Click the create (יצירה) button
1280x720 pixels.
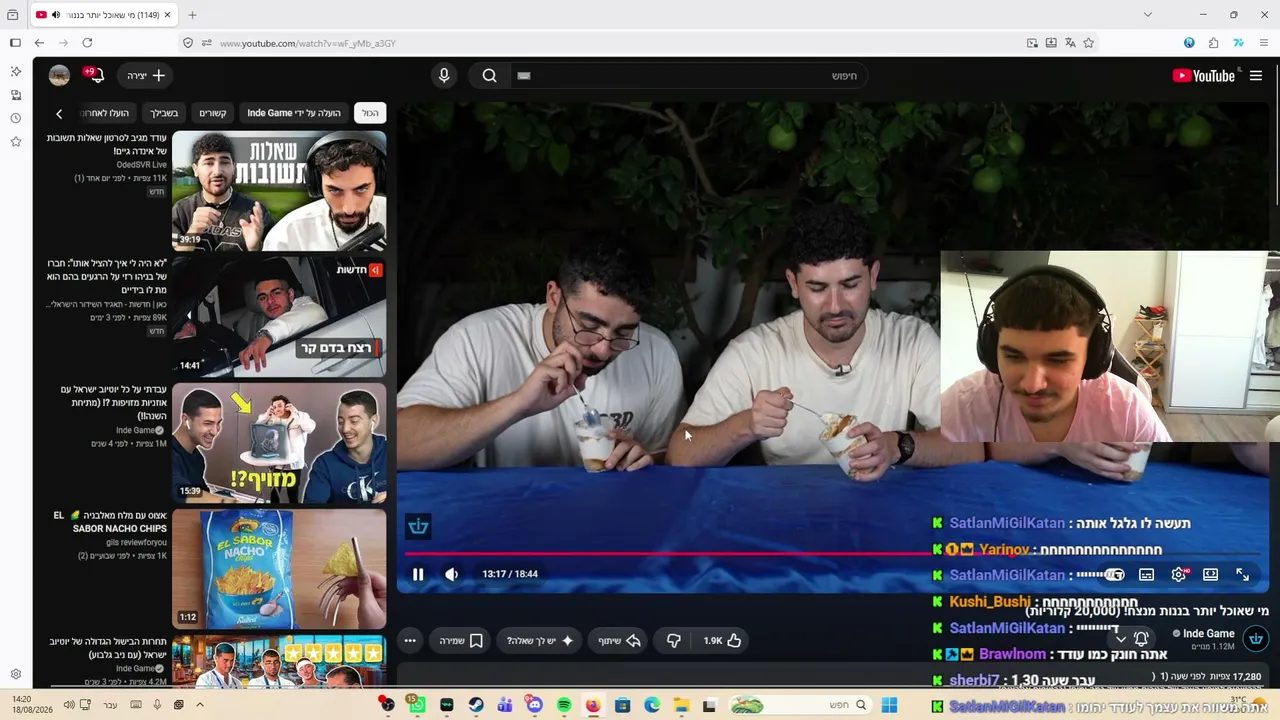point(147,76)
